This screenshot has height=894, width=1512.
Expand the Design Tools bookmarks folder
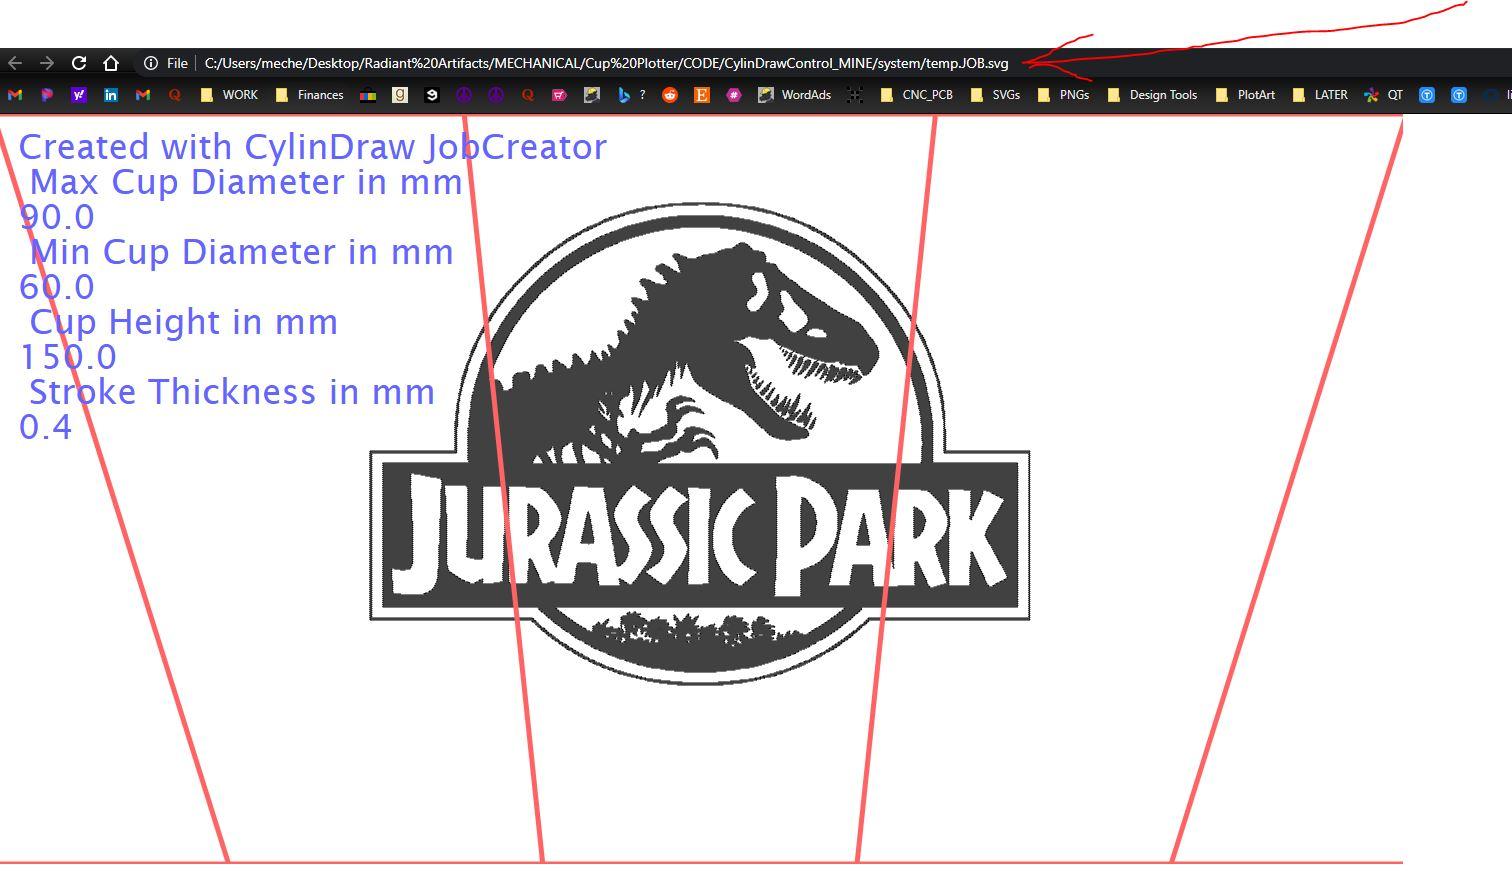1152,95
